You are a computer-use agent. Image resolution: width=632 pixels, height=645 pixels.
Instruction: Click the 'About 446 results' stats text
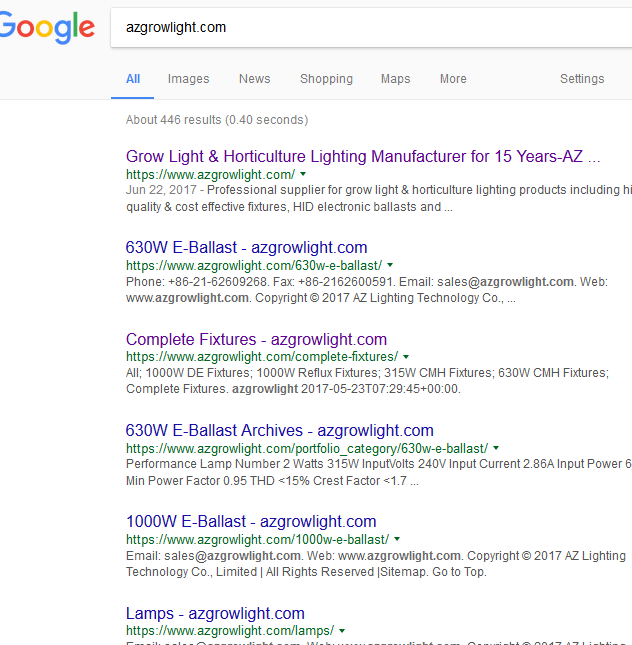tap(217, 120)
